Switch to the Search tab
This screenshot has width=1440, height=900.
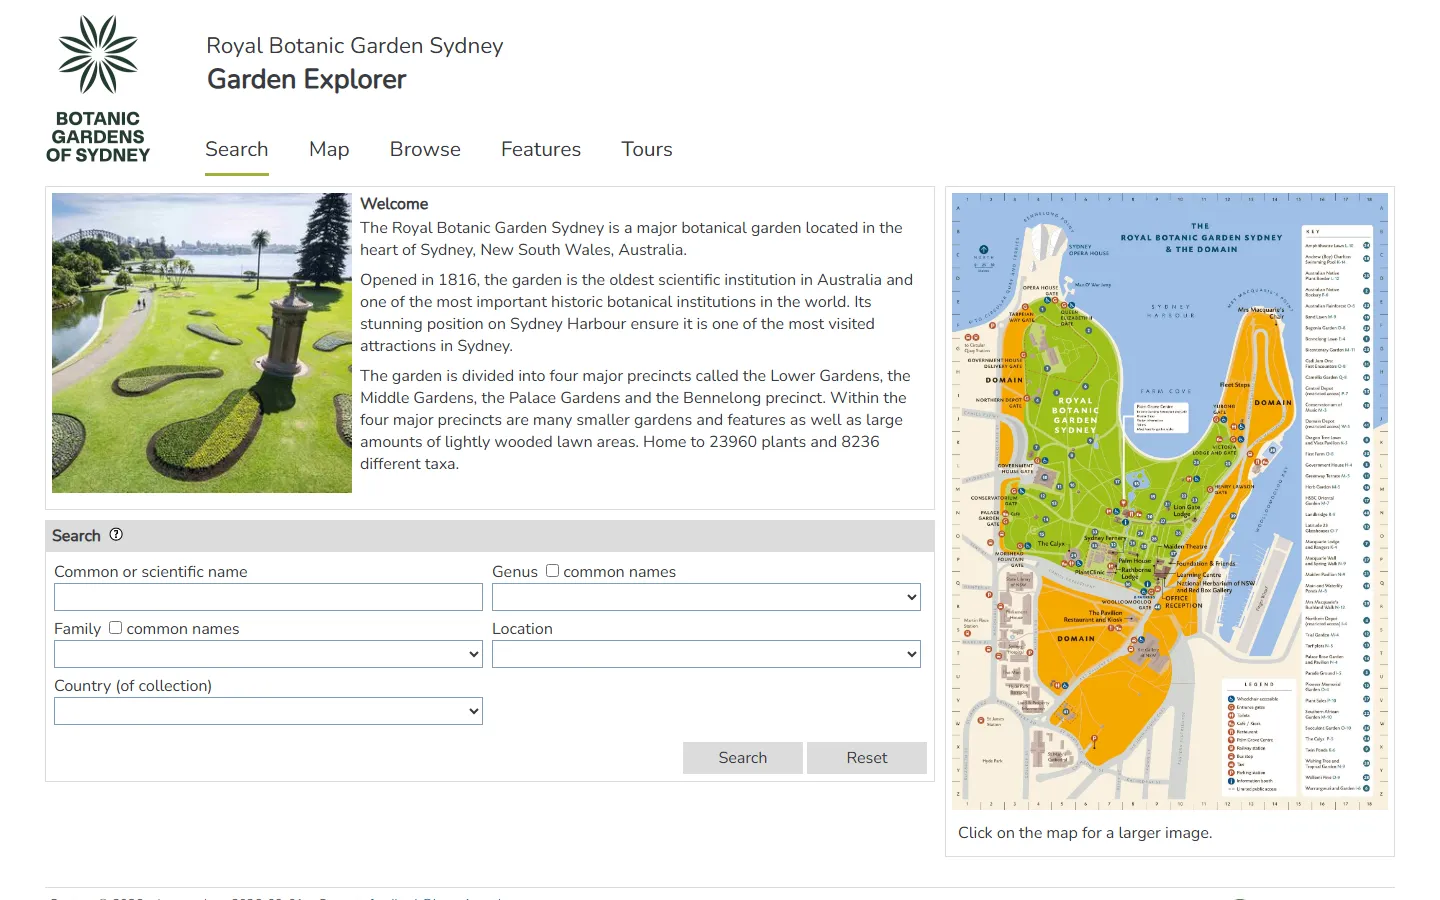(x=237, y=149)
